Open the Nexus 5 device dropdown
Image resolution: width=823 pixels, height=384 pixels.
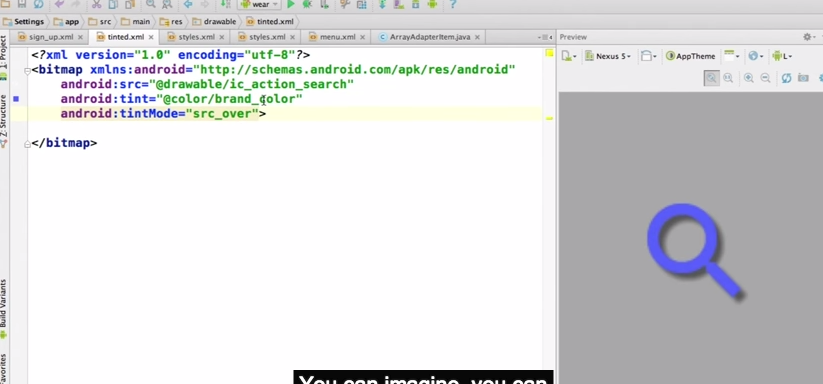[x=608, y=56]
